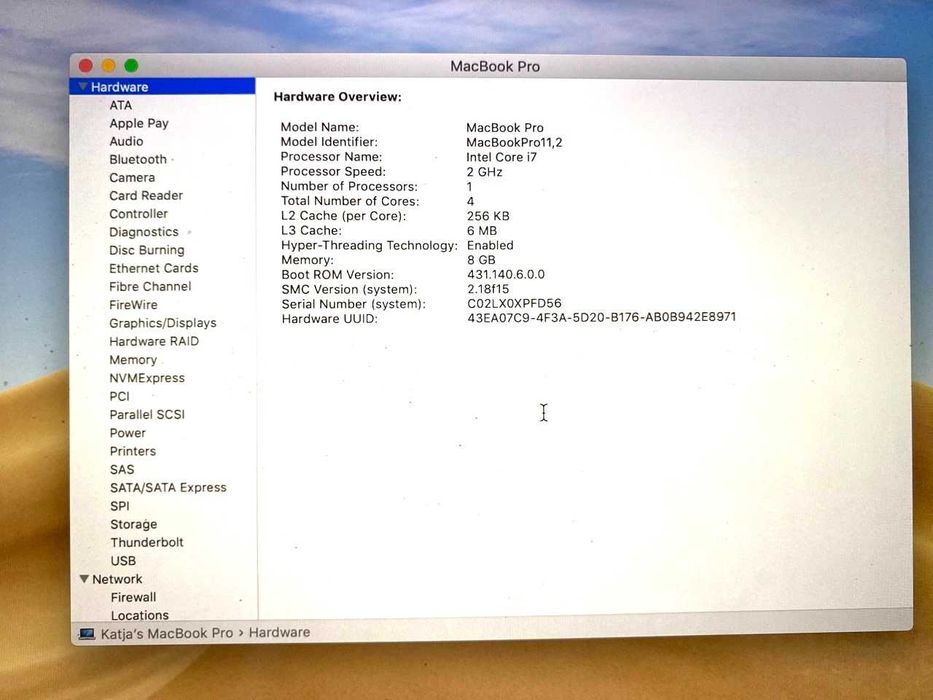Click the Hyper-Threading Technology label
Screen dimensions: 933x700
[x=370, y=245]
